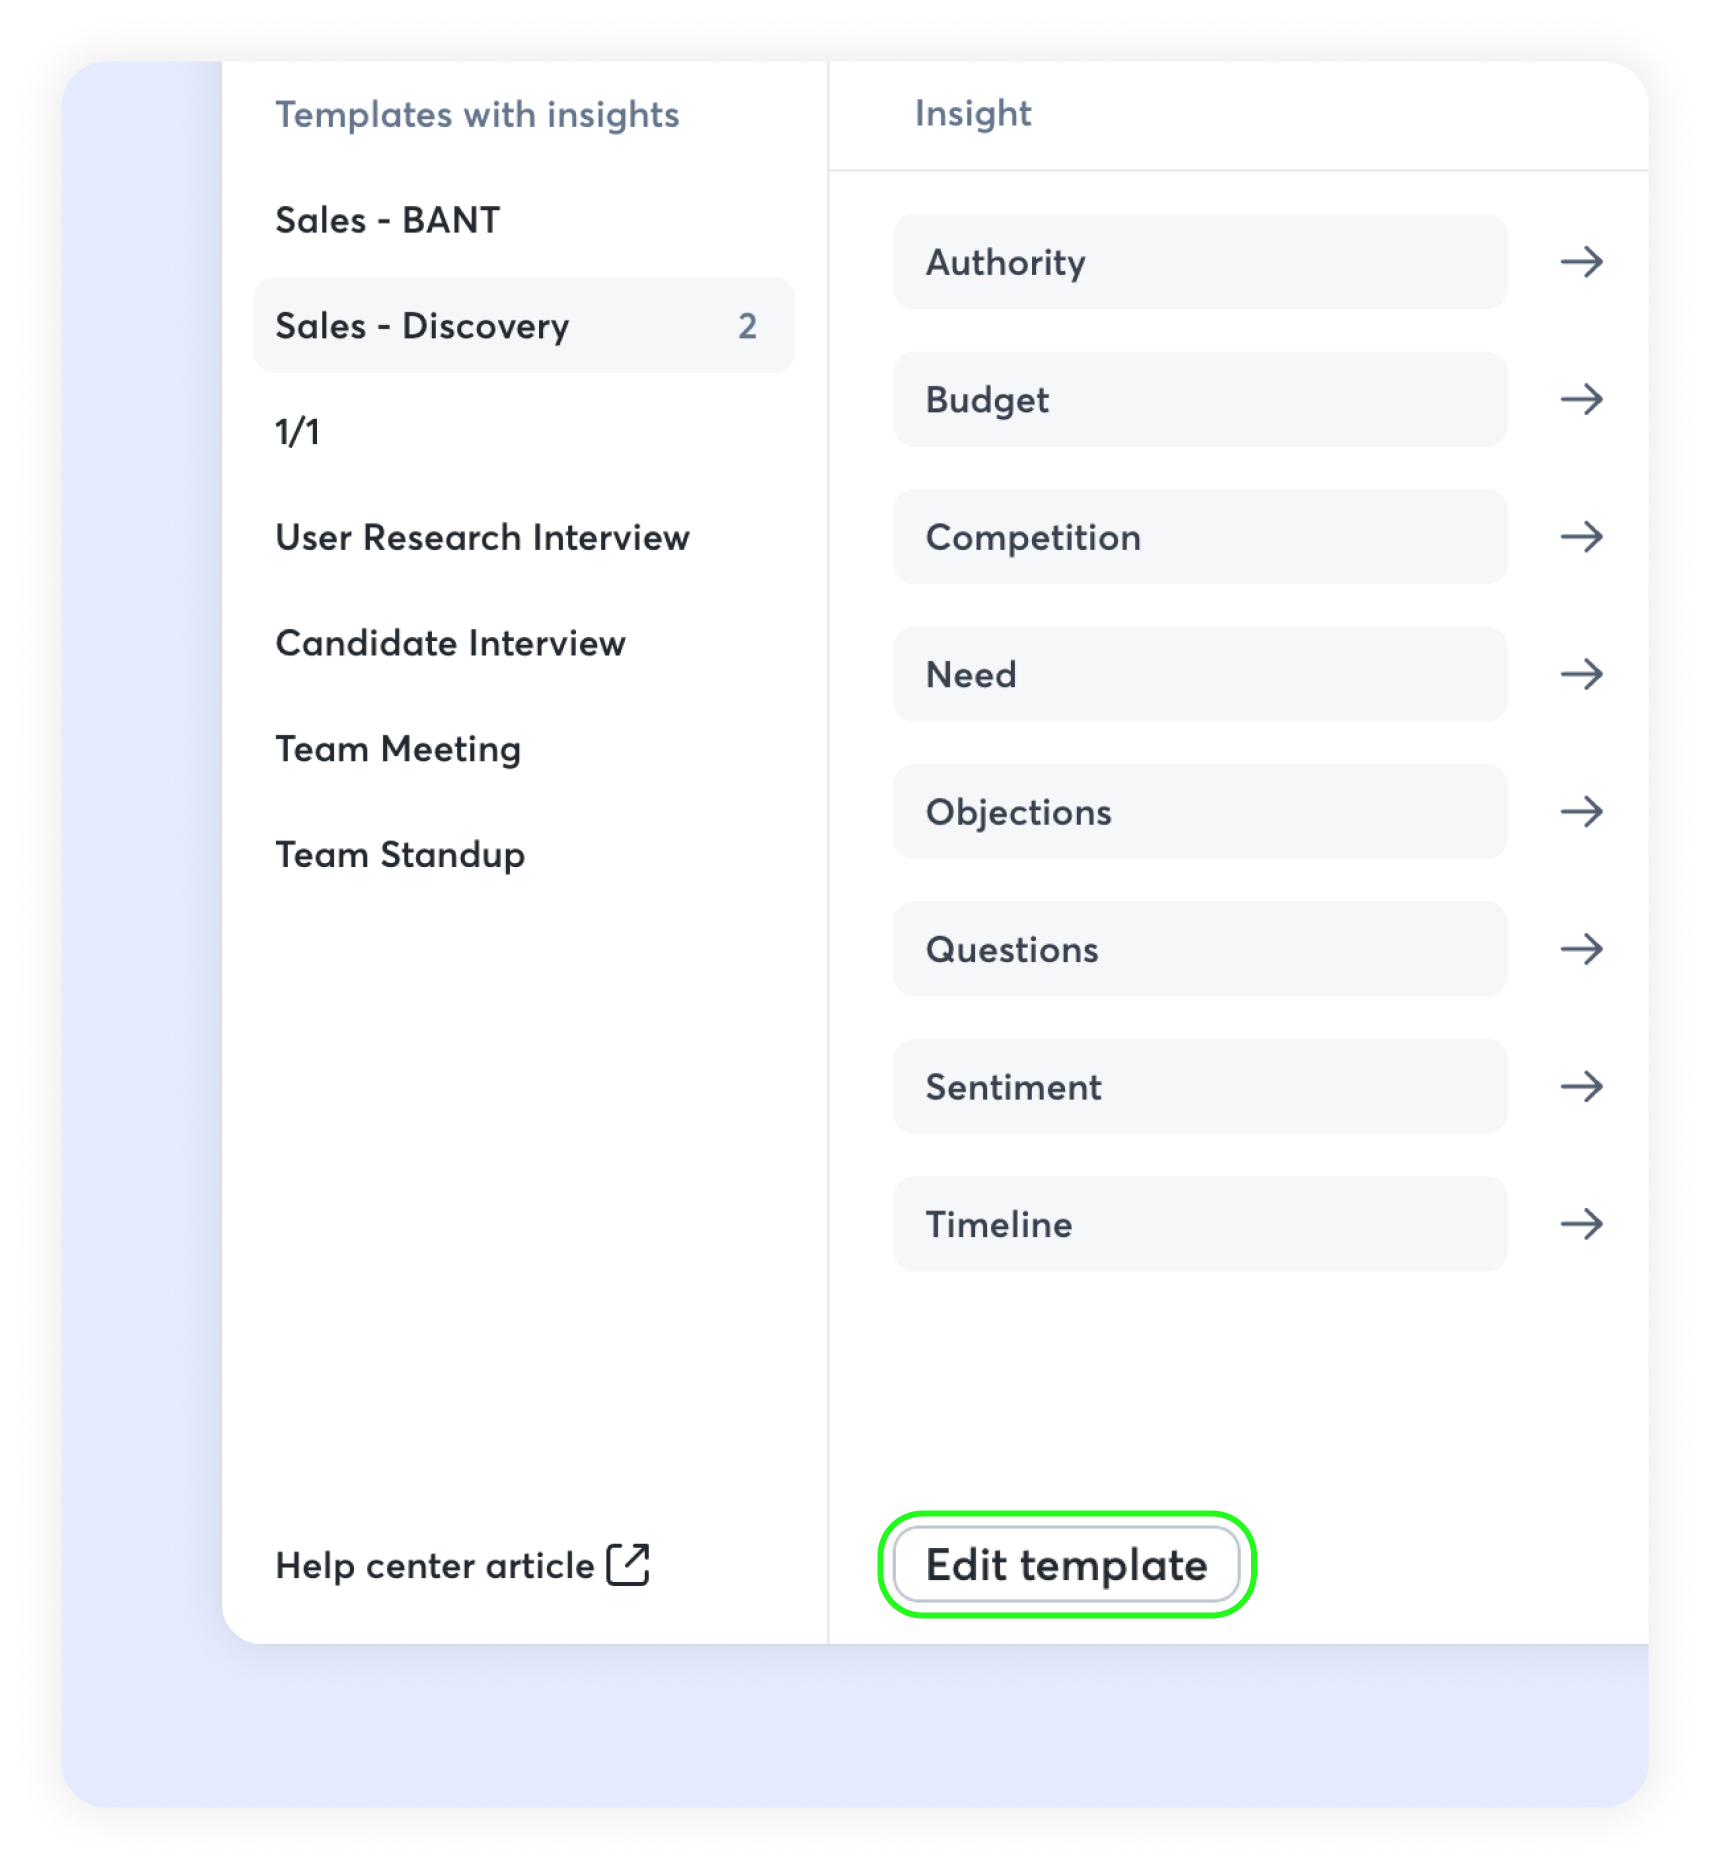1710x1869 pixels.
Task: Click the arrow beside Questions
Action: pyautogui.click(x=1581, y=949)
